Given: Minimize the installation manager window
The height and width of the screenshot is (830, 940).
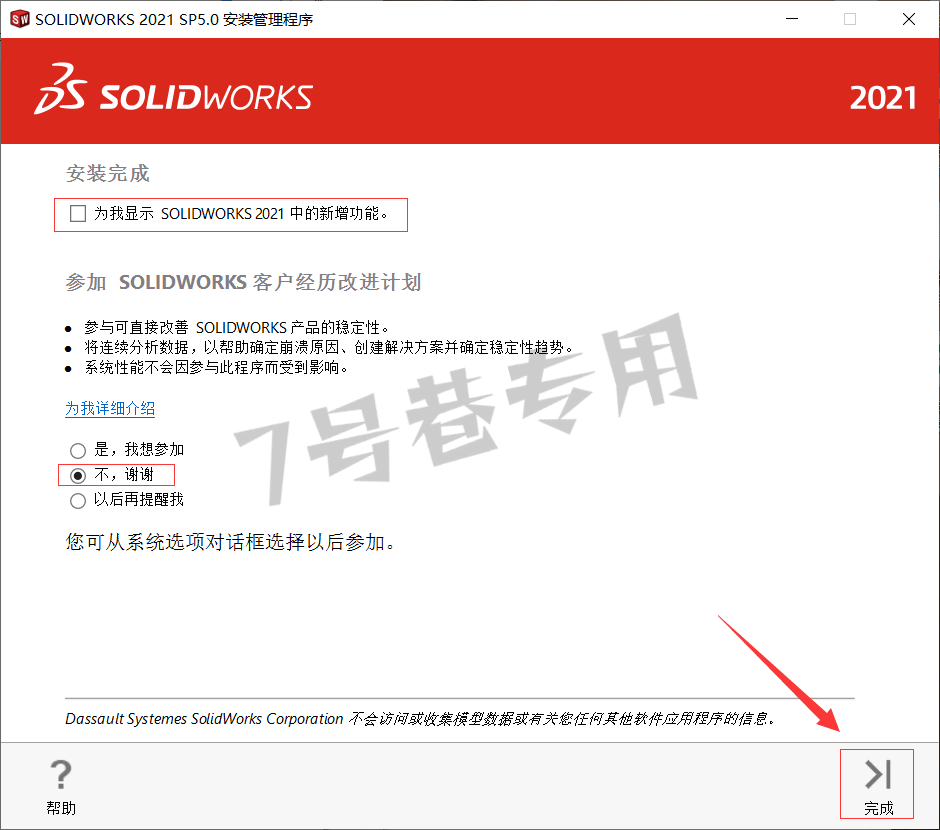Looking at the screenshot, I should coord(792,19).
